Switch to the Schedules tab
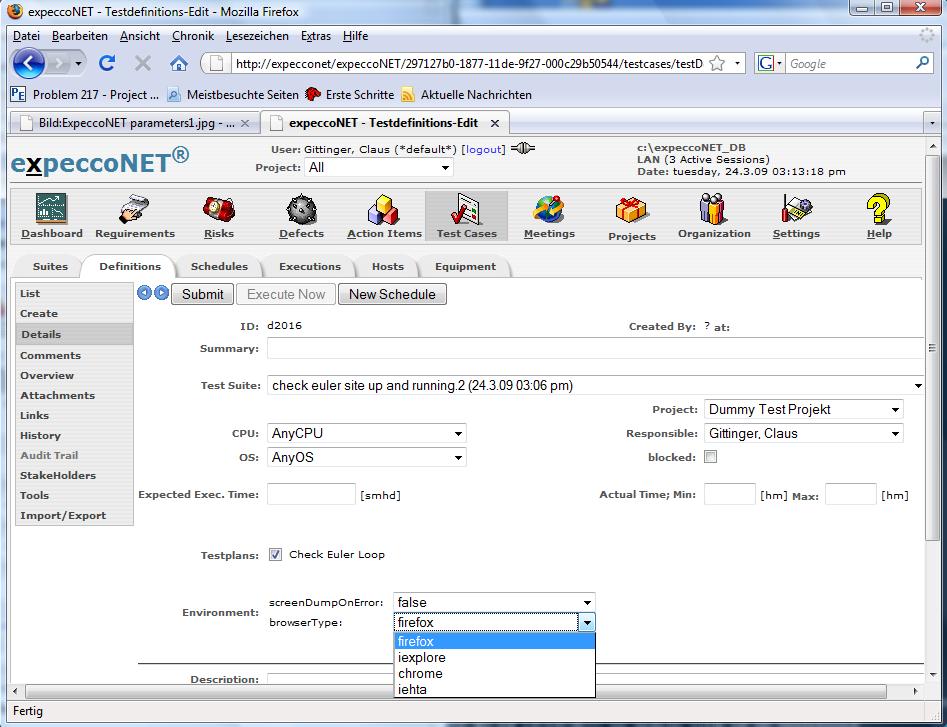The height and width of the screenshot is (727, 947). [x=219, y=267]
